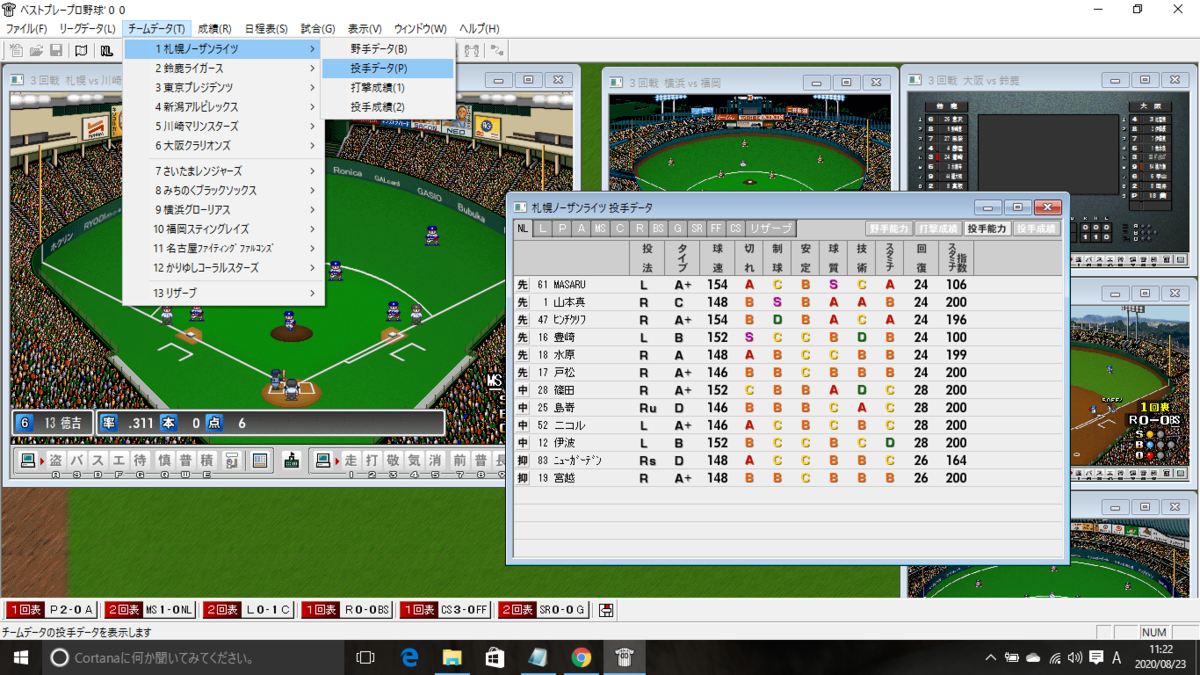Select 打撃成績(1) from the submenu

pos(388,88)
